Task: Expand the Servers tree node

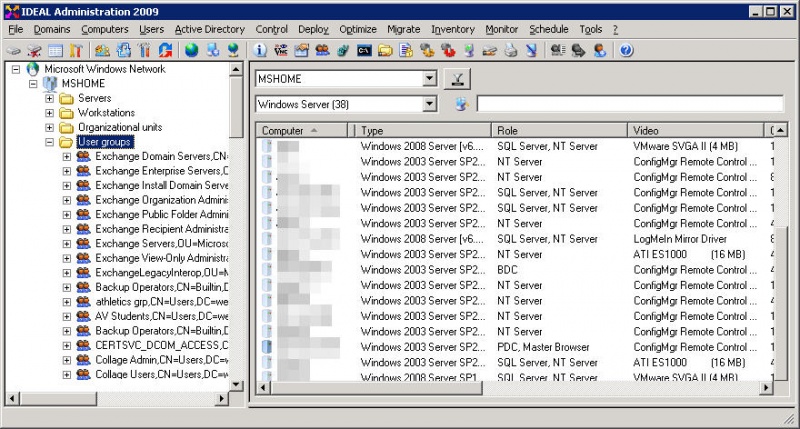Action: (50, 98)
